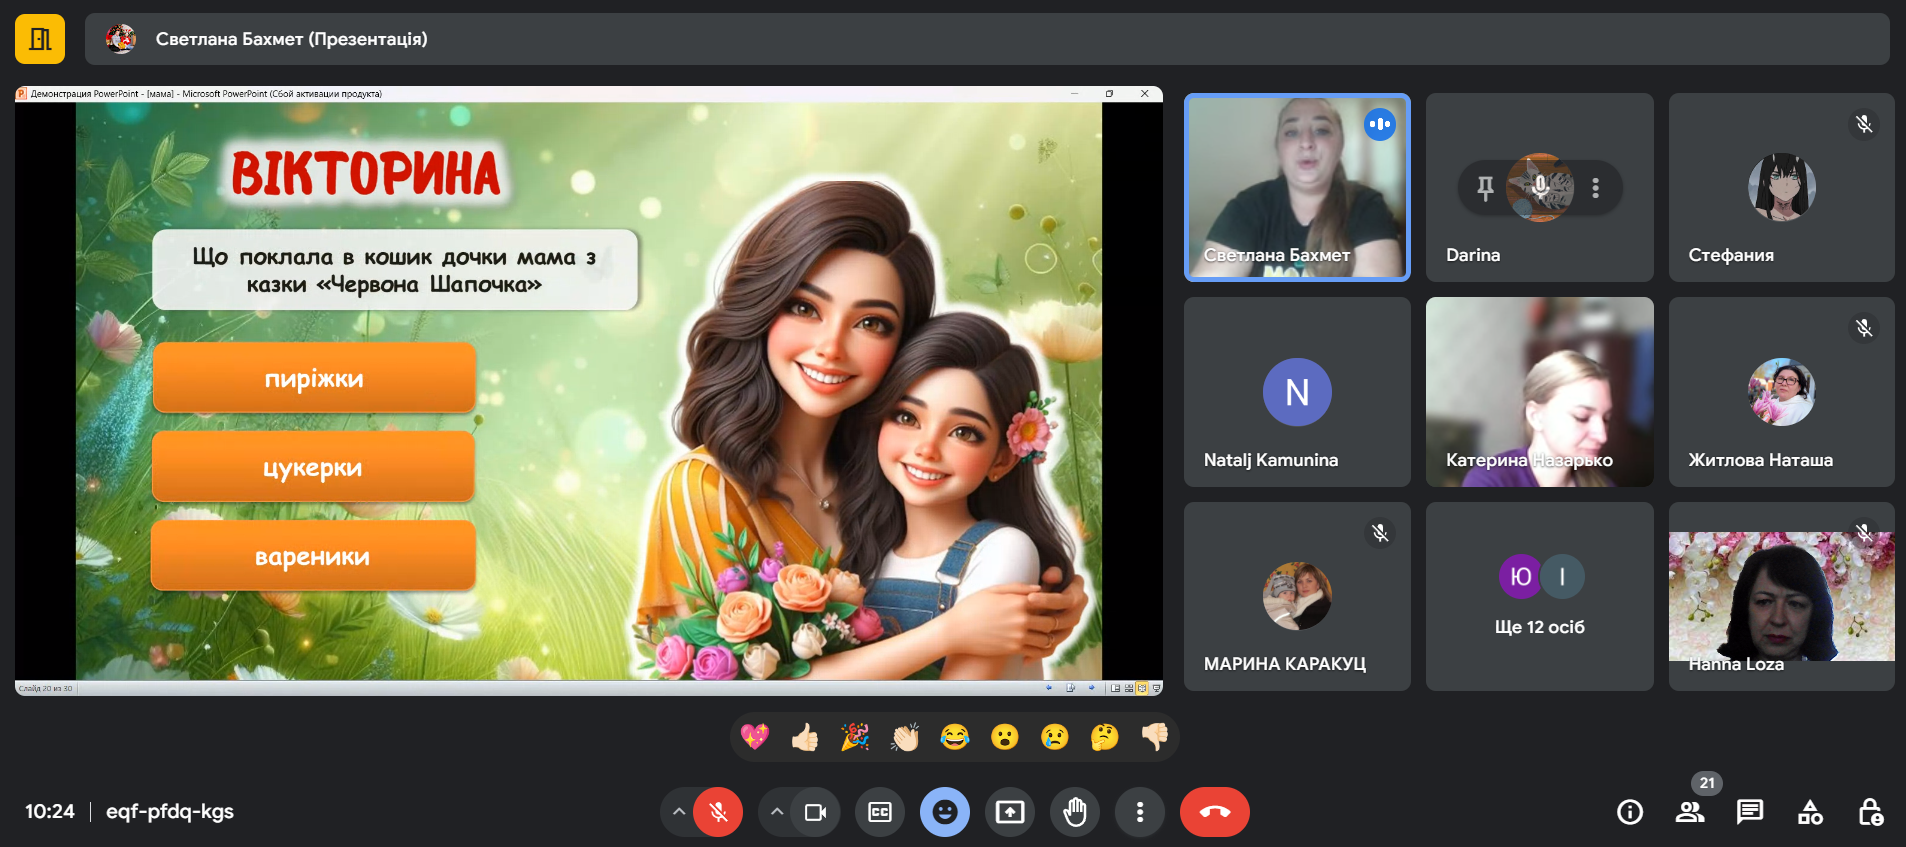Image resolution: width=1906 pixels, height=847 pixels.
Task: Show the participants list
Action: coord(1690,812)
